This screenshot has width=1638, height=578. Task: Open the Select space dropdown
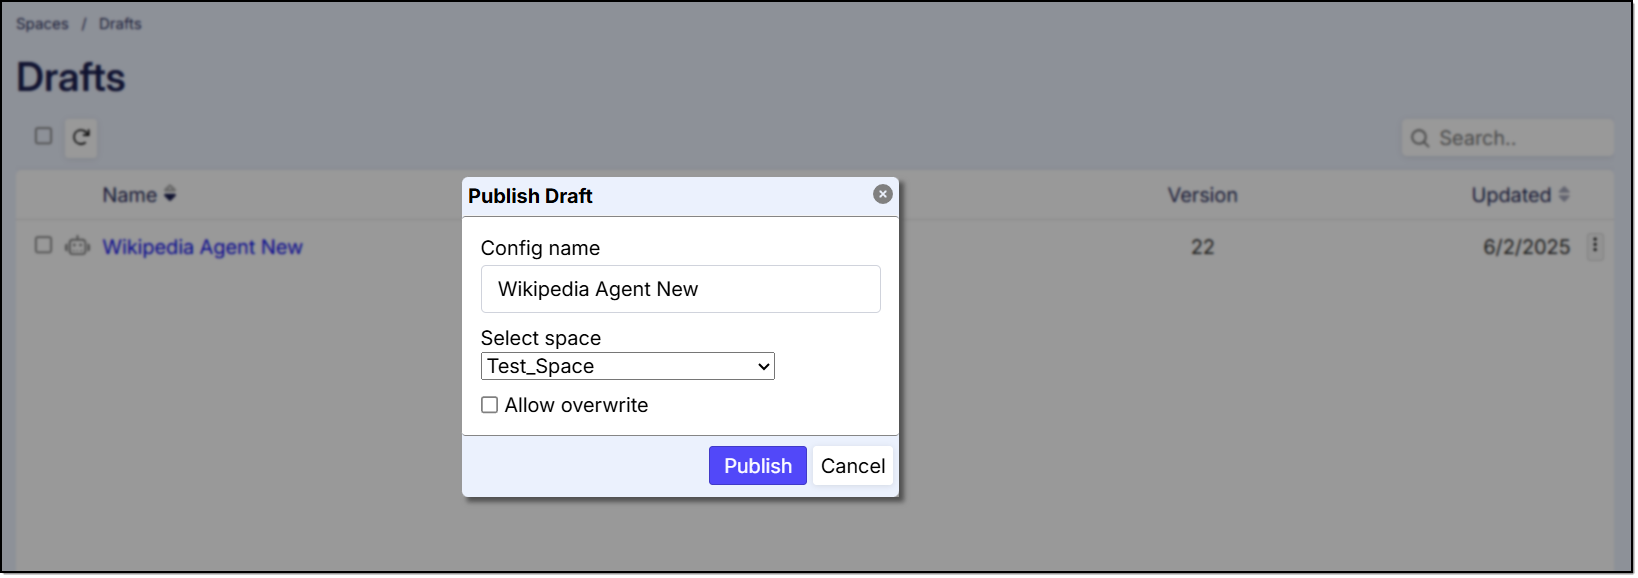click(627, 366)
